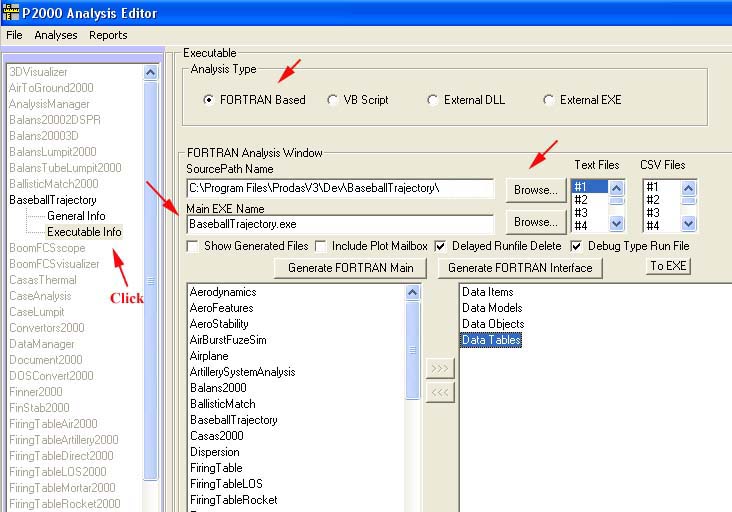
Task: Select CasasThermal tree entry
Action: pos(43,280)
